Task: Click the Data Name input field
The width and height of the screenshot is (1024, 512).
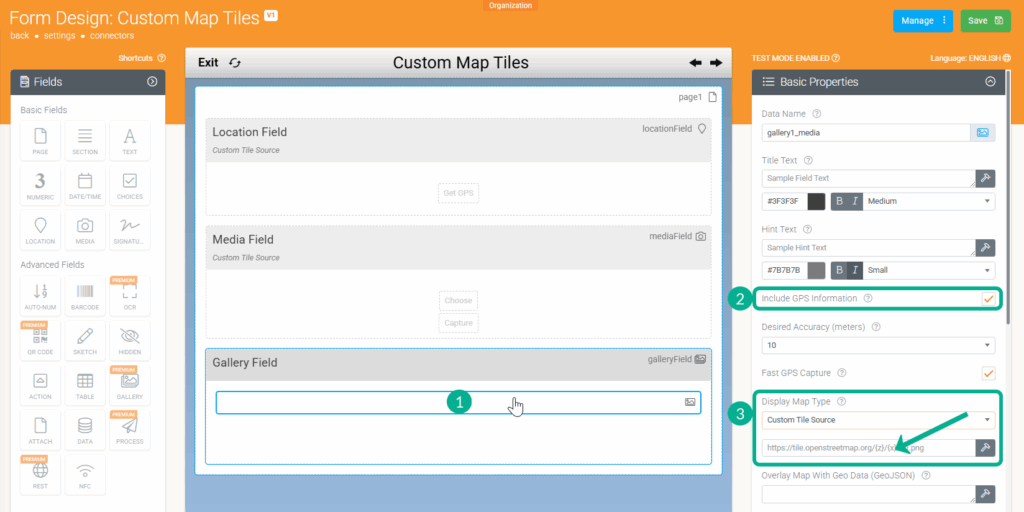Action: click(x=866, y=133)
